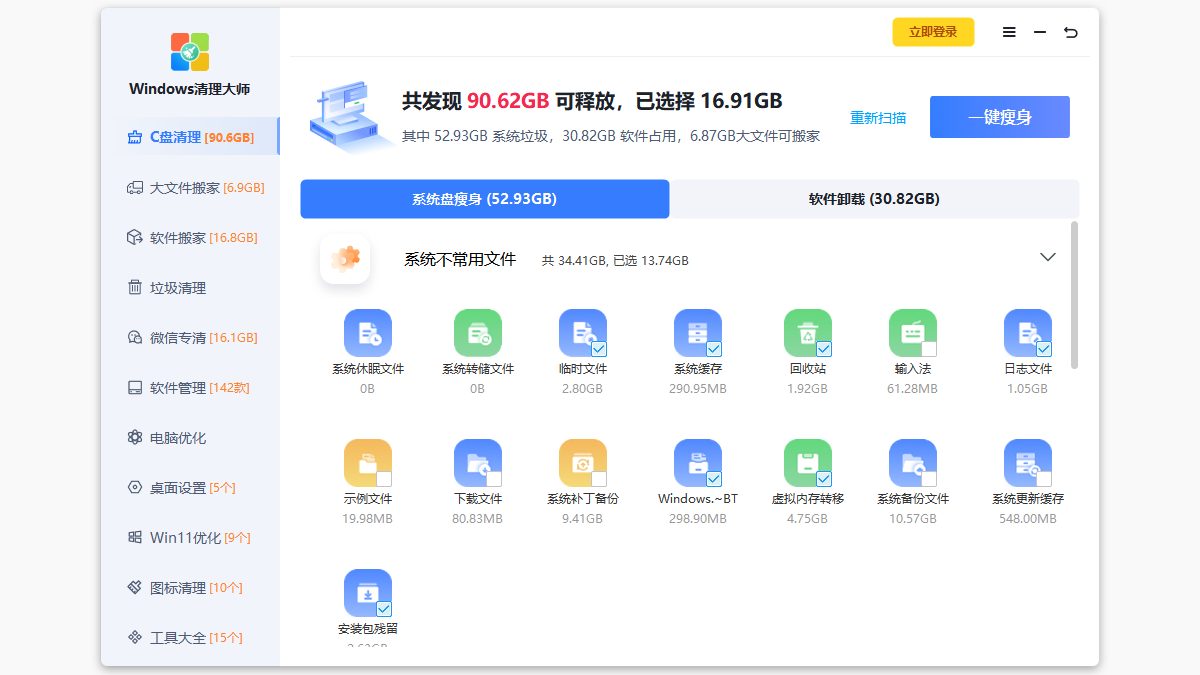Open C盘清理 via its sidebar icon
The width and height of the screenshot is (1200, 675).
(x=135, y=138)
